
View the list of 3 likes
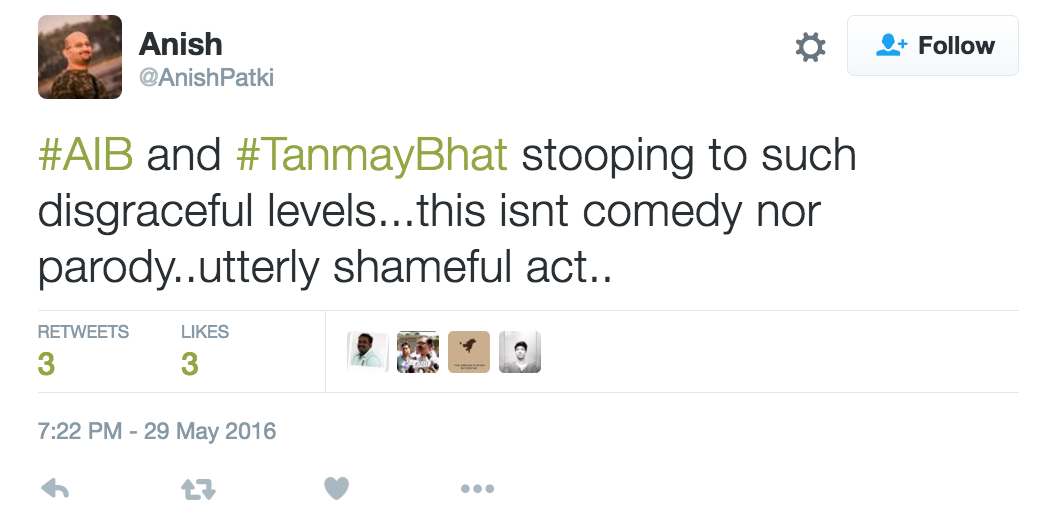(x=205, y=350)
